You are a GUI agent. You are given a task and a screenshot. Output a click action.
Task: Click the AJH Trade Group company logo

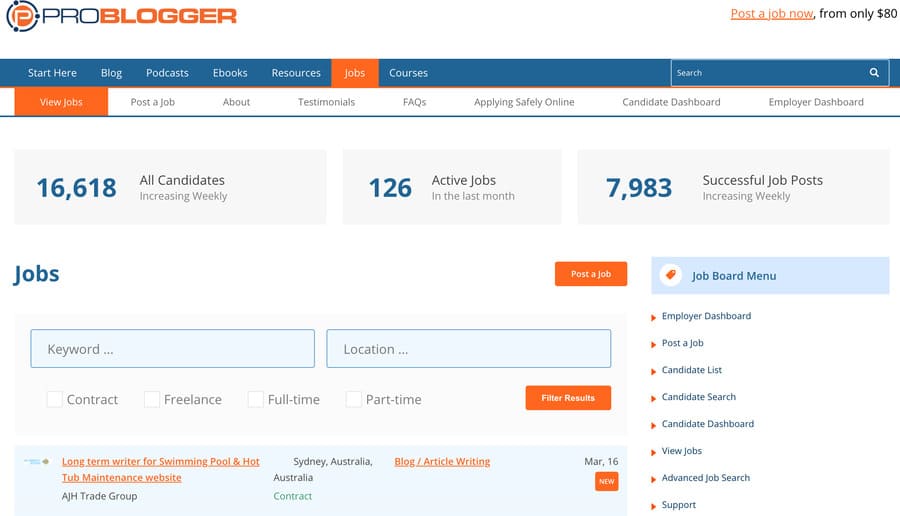pyautogui.click(x=36, y=462)
